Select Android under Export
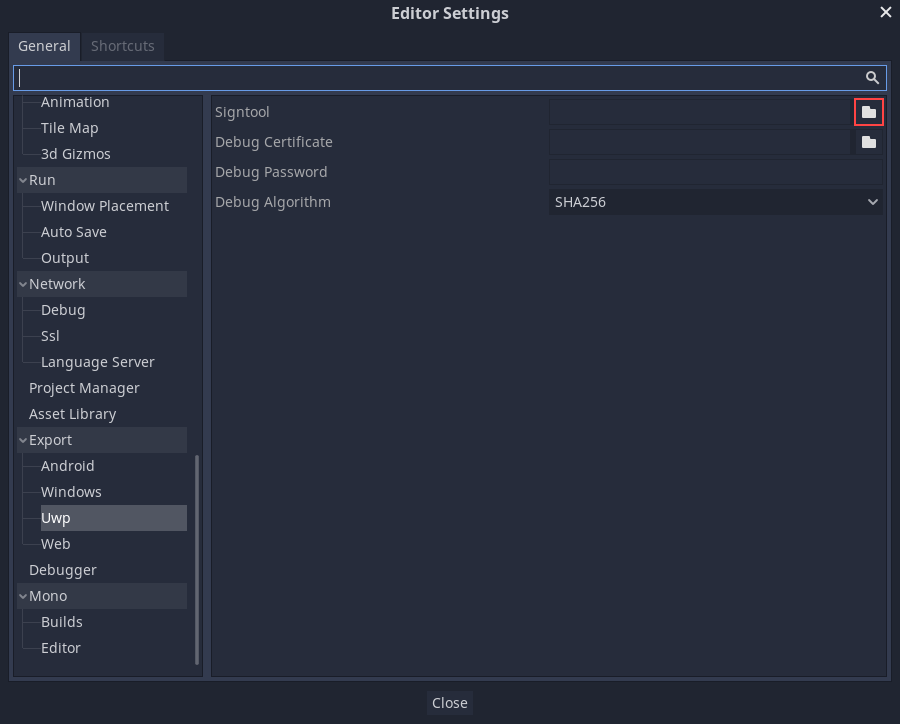Image resolution: width=900 pixels, height=724 pixels. coord(67,465)
